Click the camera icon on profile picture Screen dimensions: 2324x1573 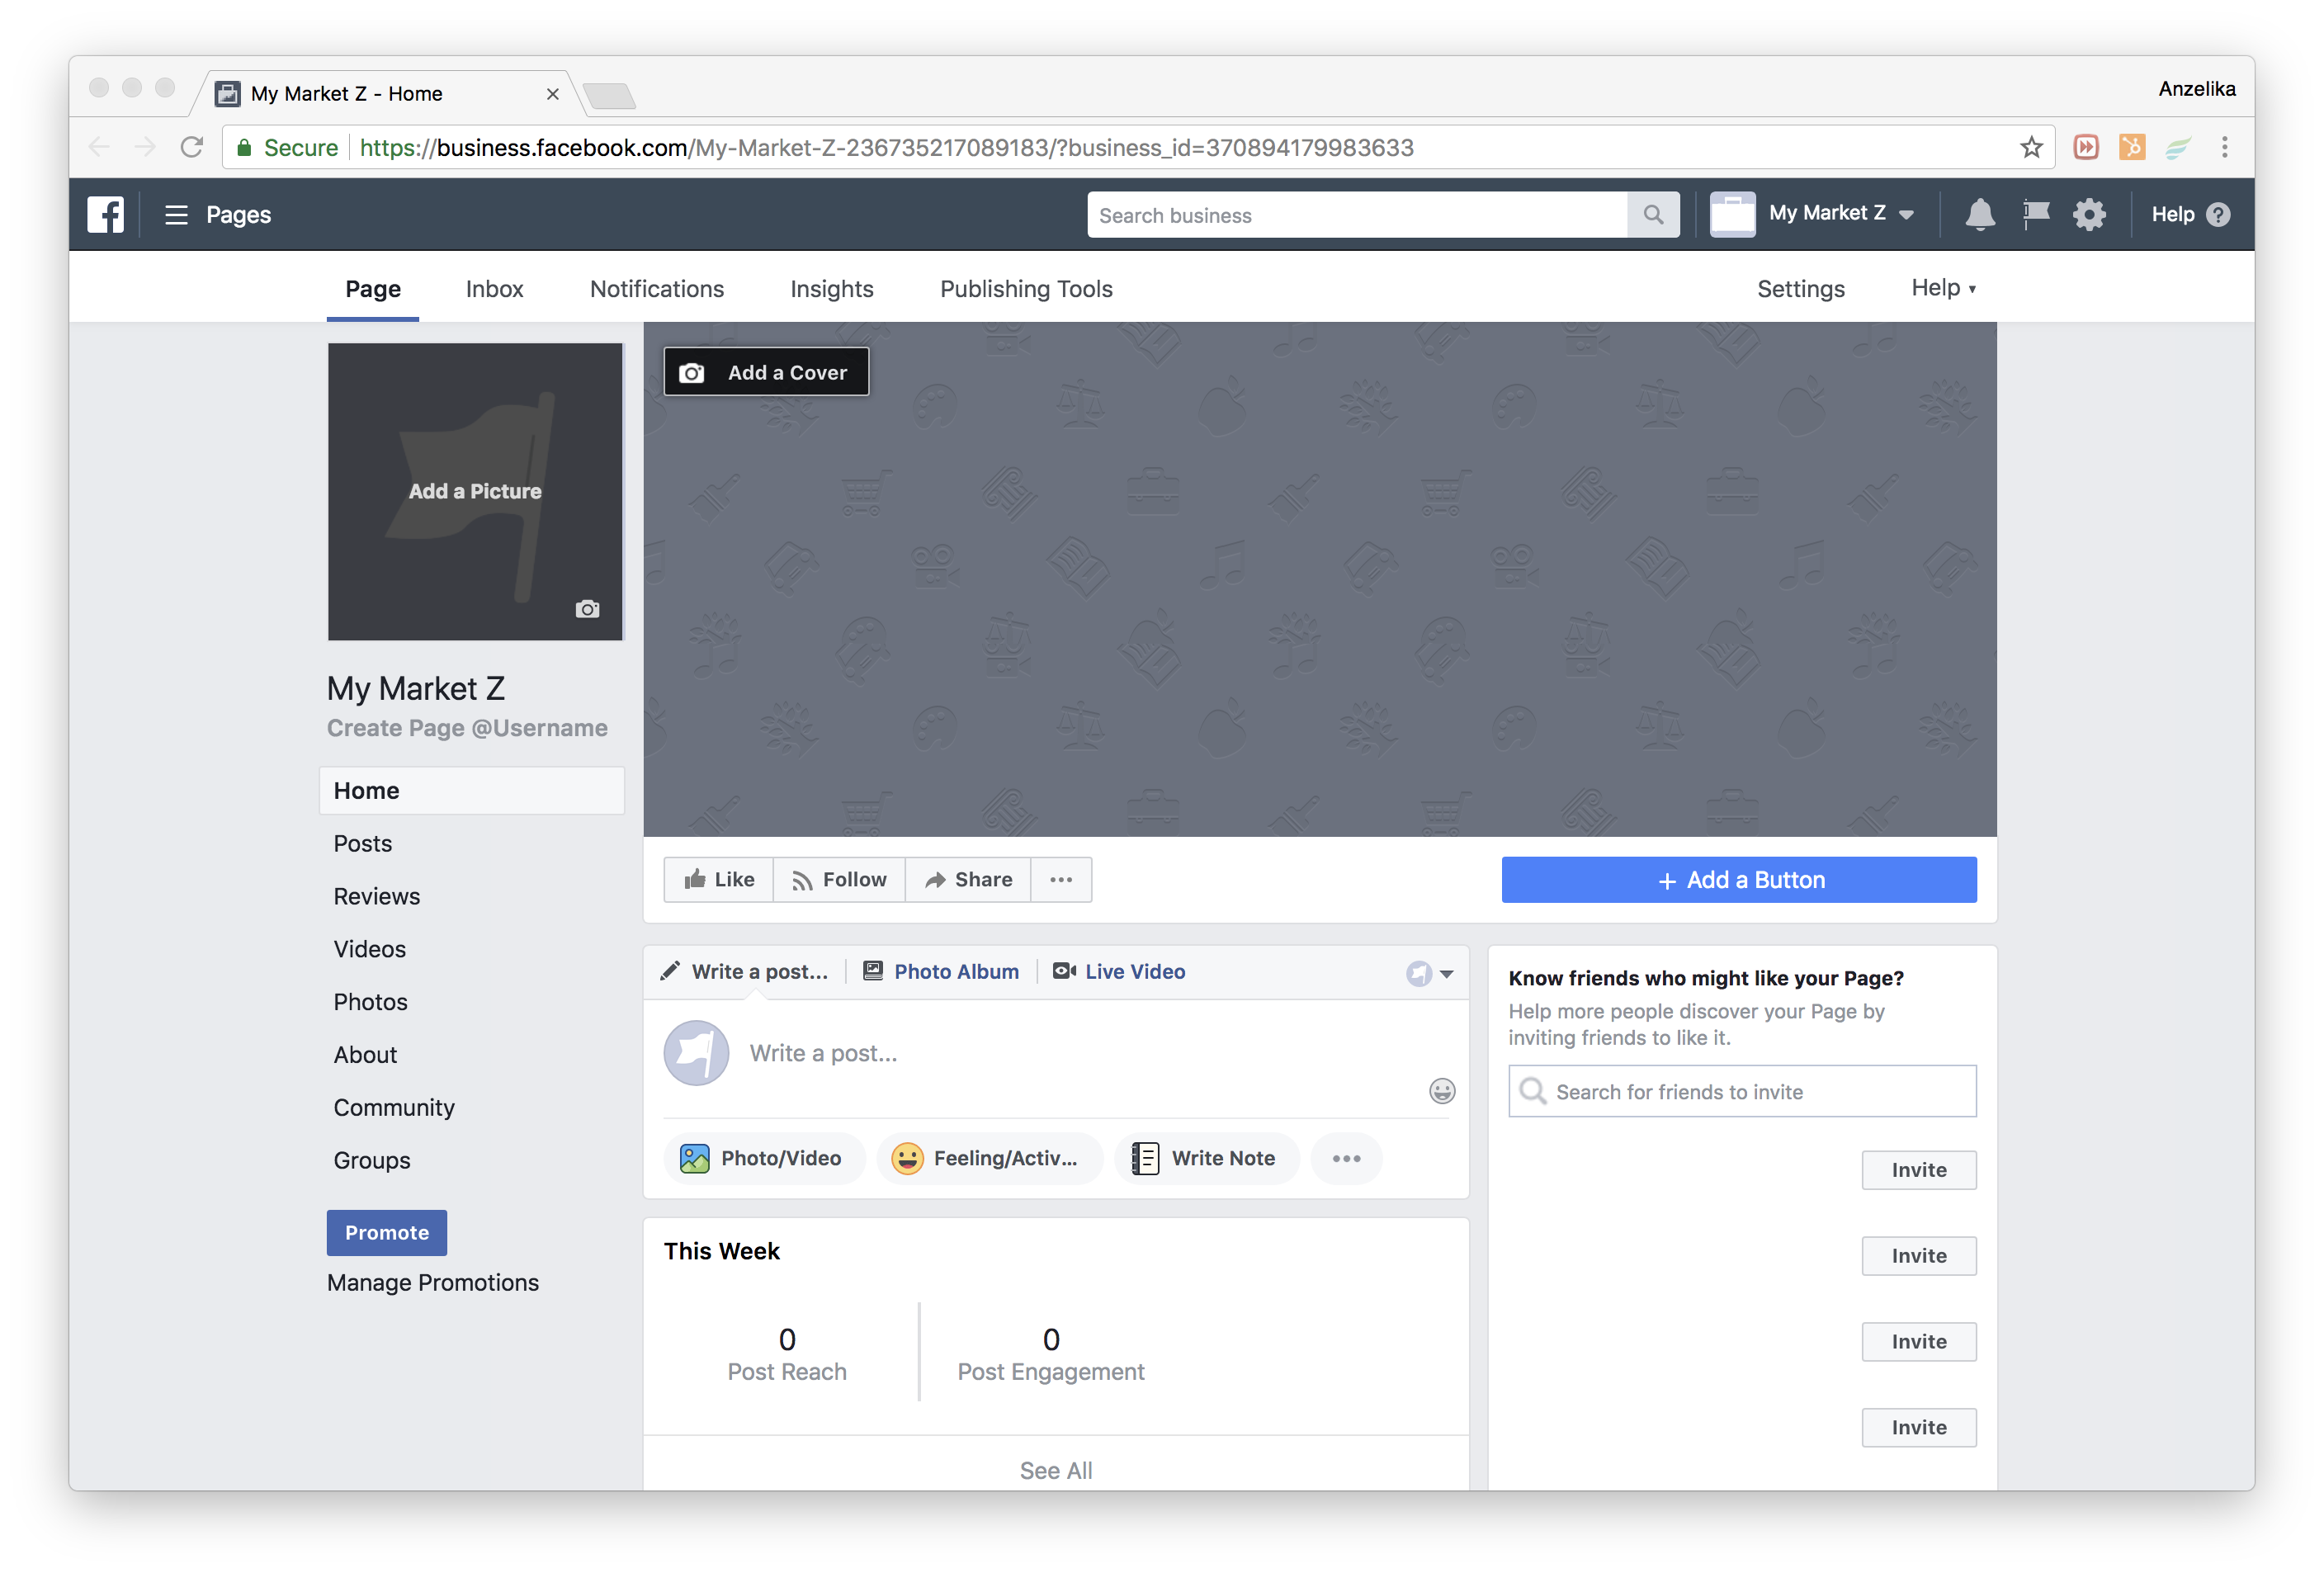(x=587, y=608)
